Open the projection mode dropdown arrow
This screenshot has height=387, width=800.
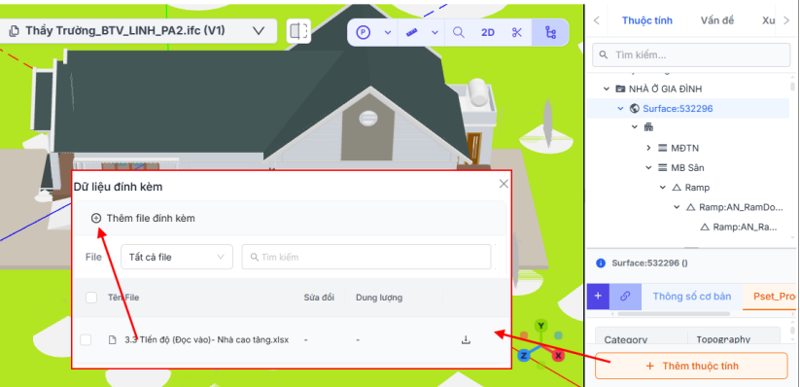[388, 33]
